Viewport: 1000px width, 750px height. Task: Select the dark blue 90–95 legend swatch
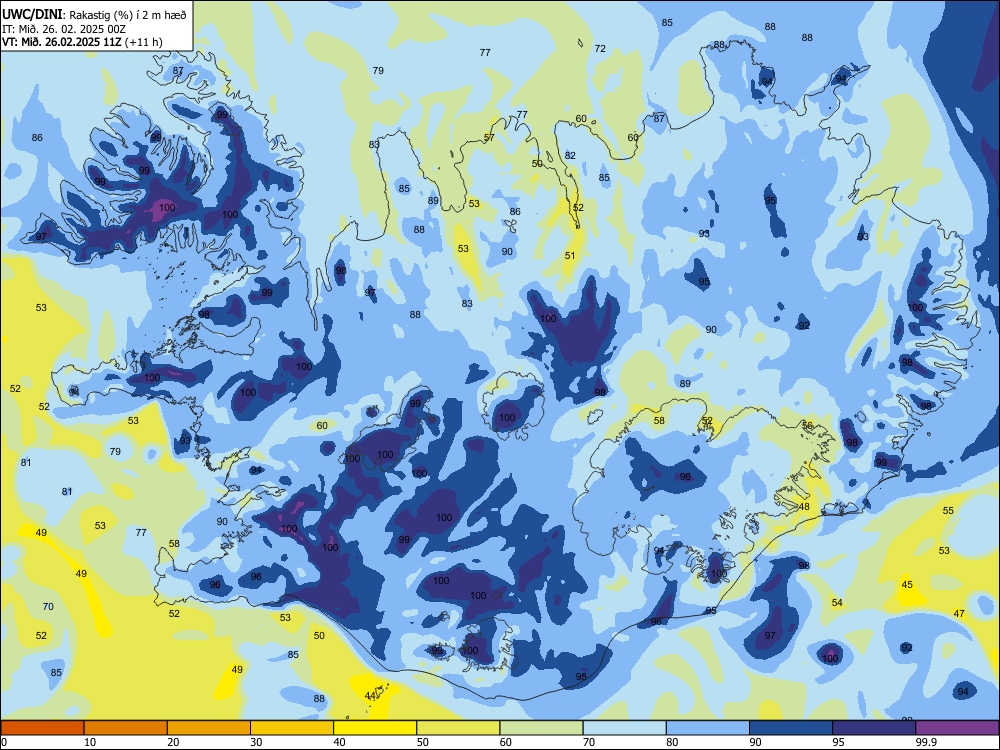[791, 728]
